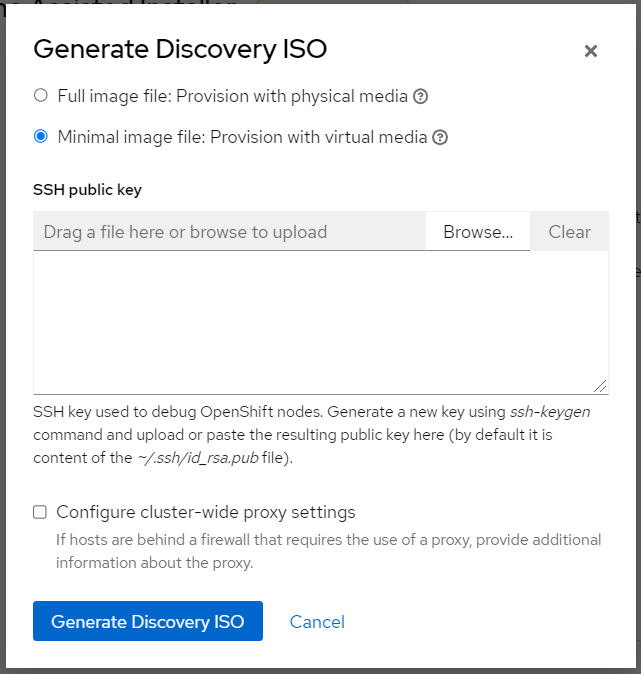Clear the uploaded SSH key file

click(569, 232)
